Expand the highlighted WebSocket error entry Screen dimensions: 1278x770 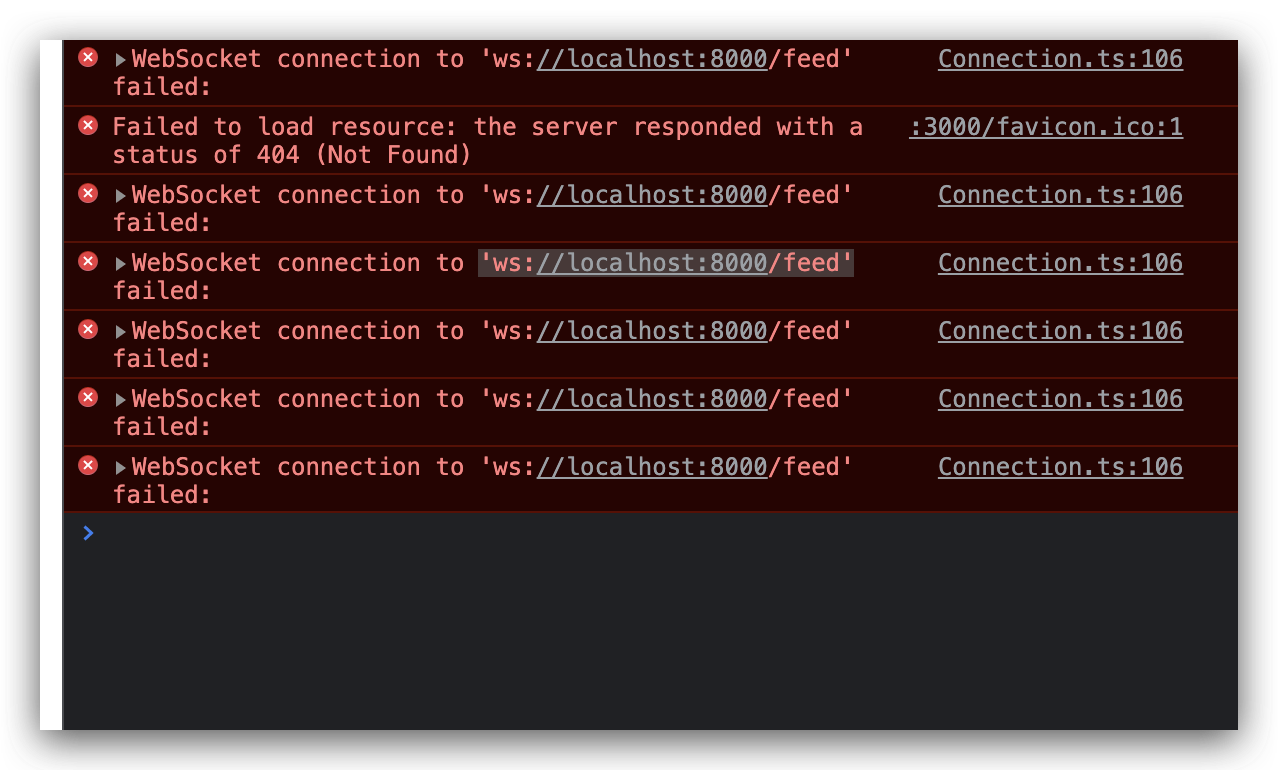click(x=119, y=262)
